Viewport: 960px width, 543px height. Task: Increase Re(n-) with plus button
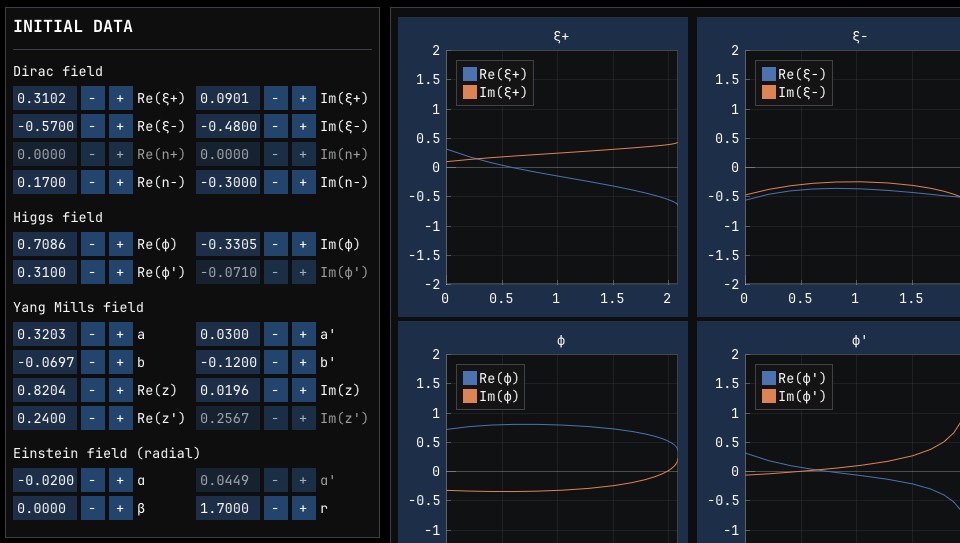121,182
